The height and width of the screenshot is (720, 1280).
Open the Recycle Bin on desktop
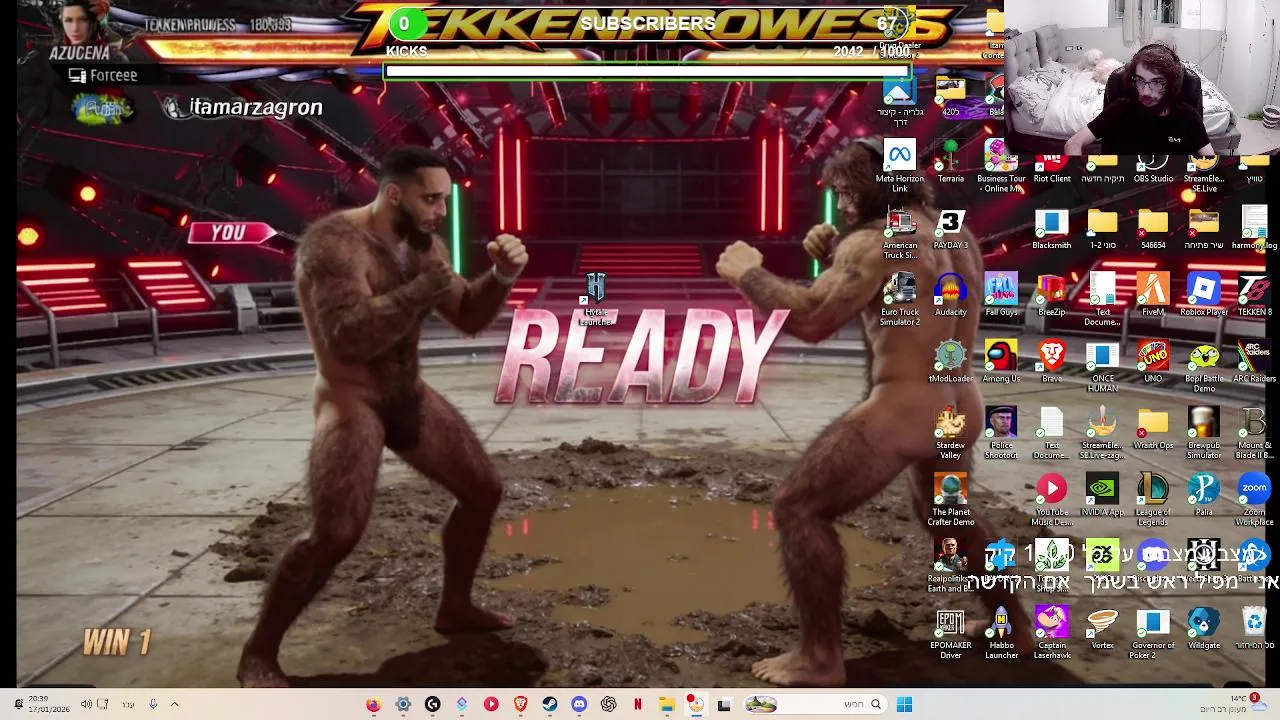[1254, 629]
